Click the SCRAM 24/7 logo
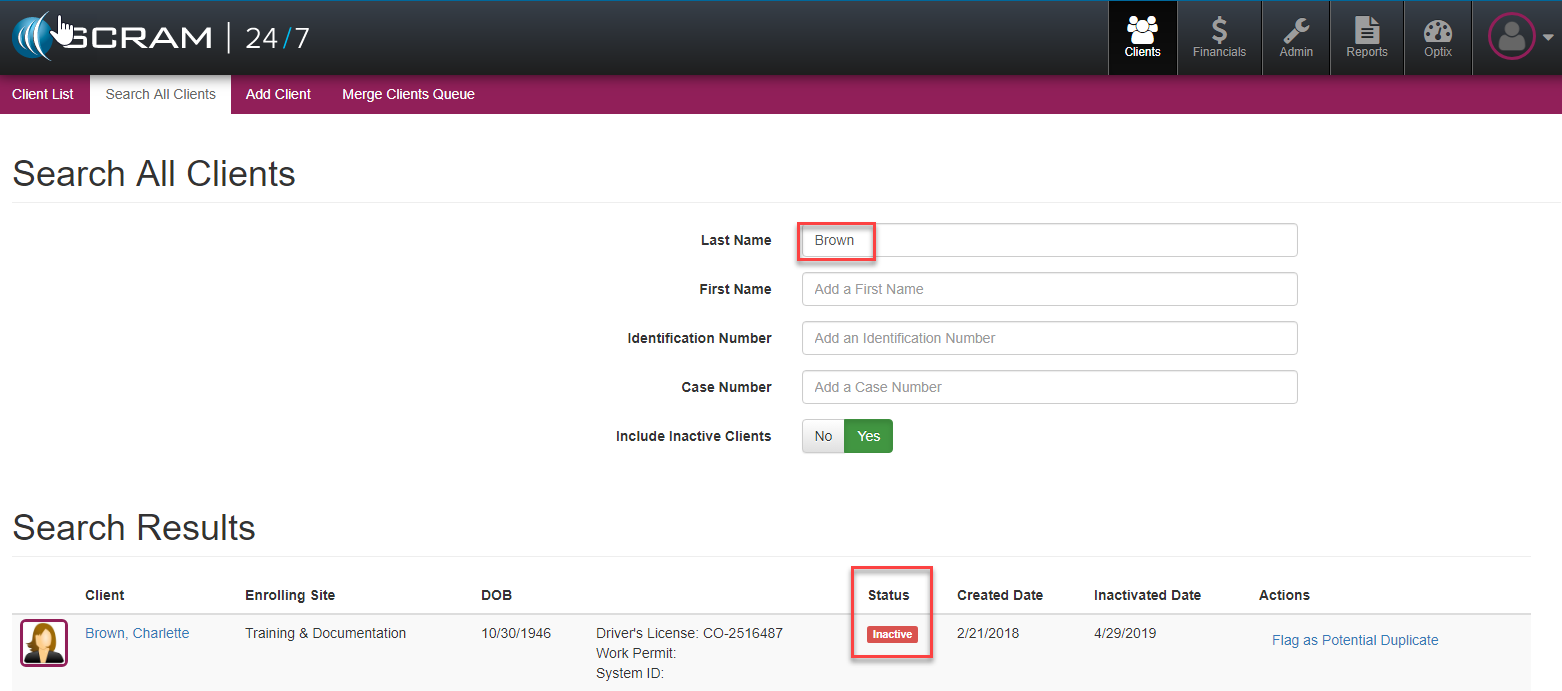Screen dimensions: 1562x691 tap(160, 38)
